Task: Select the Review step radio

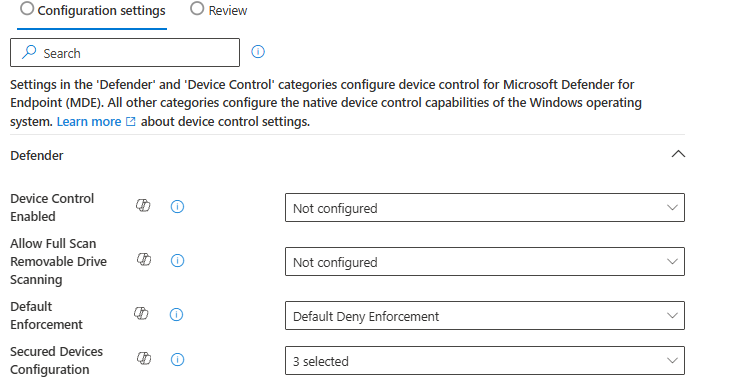Action: 197,8
